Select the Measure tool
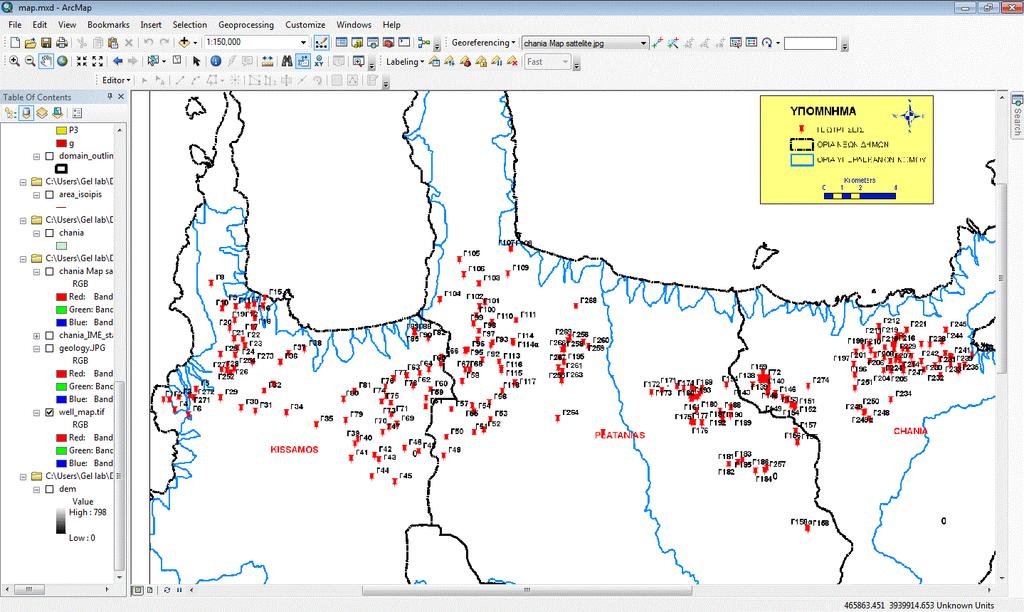The image size is (1024, 612). [267, 61]
